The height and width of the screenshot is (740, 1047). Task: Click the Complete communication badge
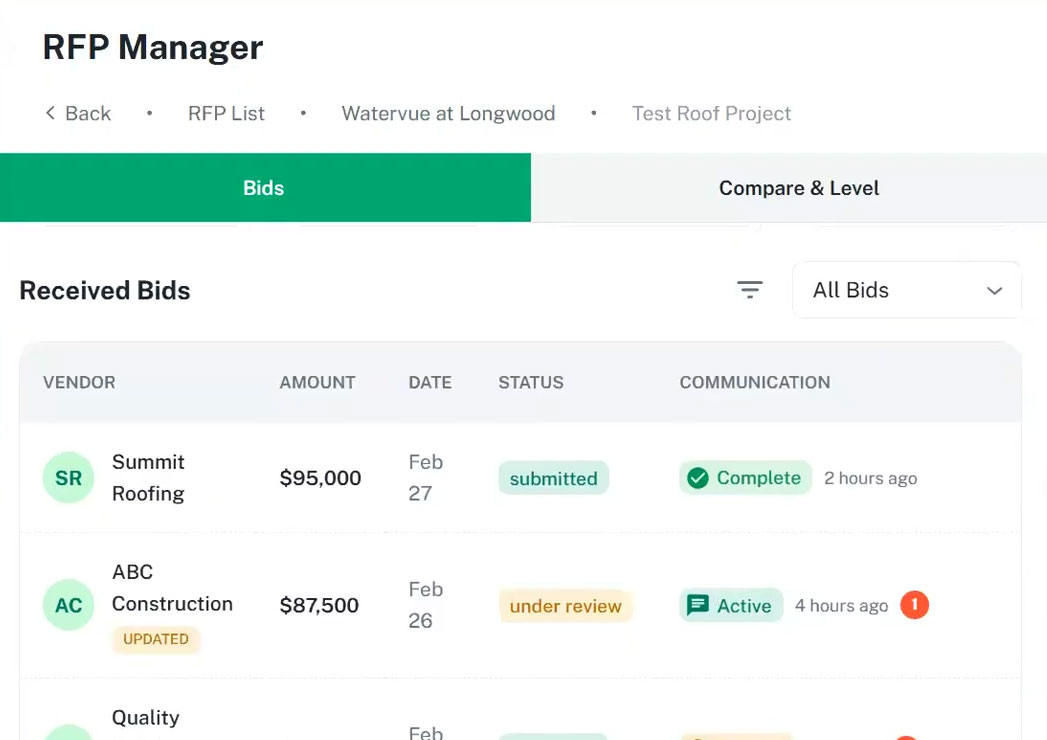[x=745, y=478]
